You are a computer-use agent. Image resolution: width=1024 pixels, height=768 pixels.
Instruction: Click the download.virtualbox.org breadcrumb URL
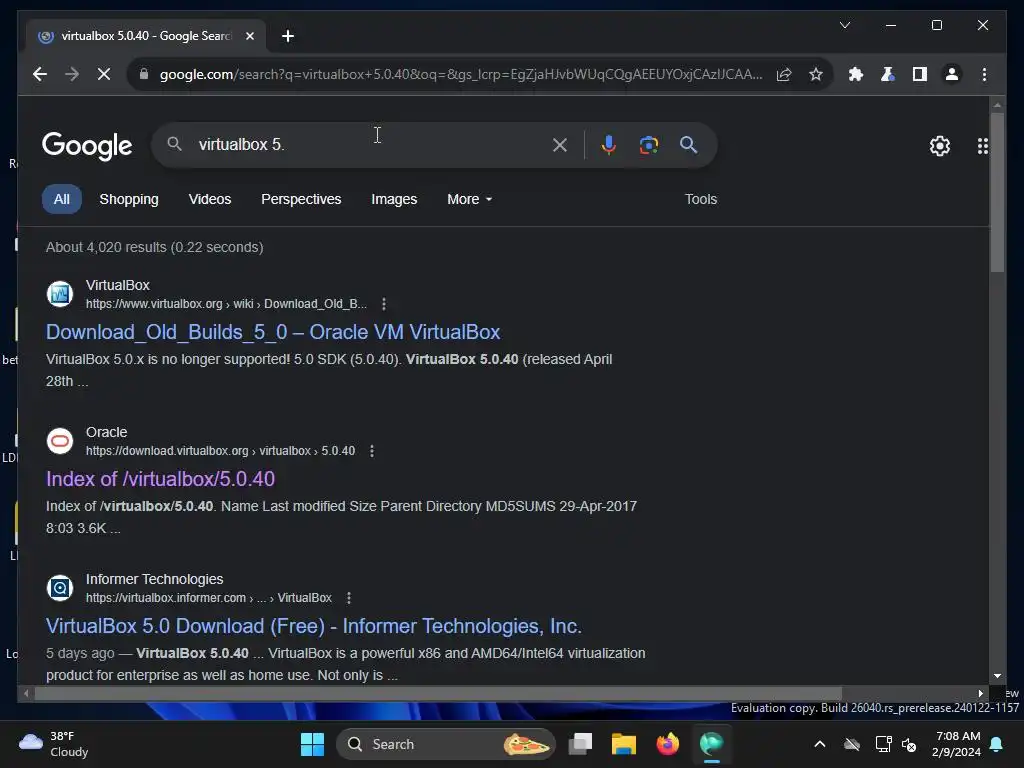click(x=220, y=451)
